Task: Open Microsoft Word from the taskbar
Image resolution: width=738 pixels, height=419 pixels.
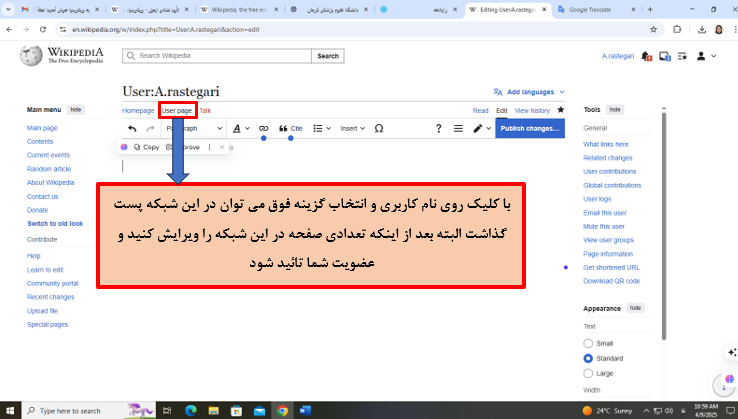Action: [305, 410]
